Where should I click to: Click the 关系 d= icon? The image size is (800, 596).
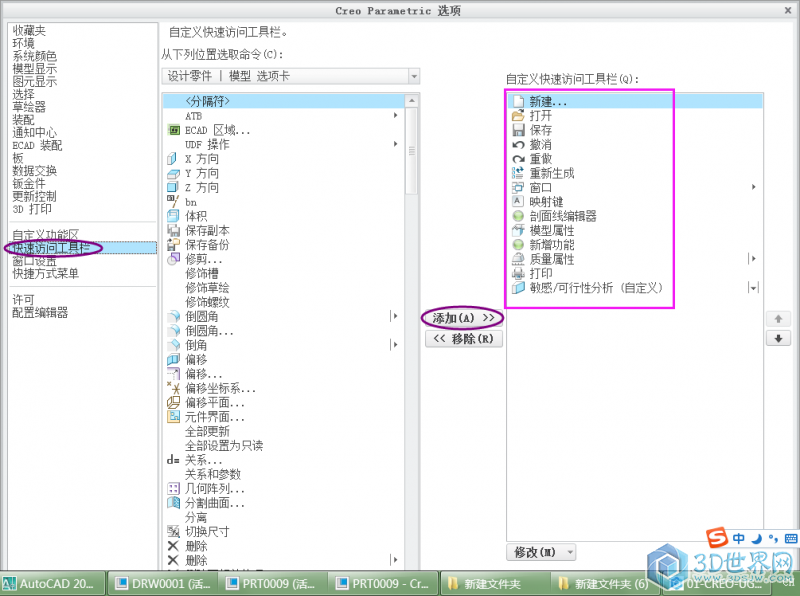(173, 460)
